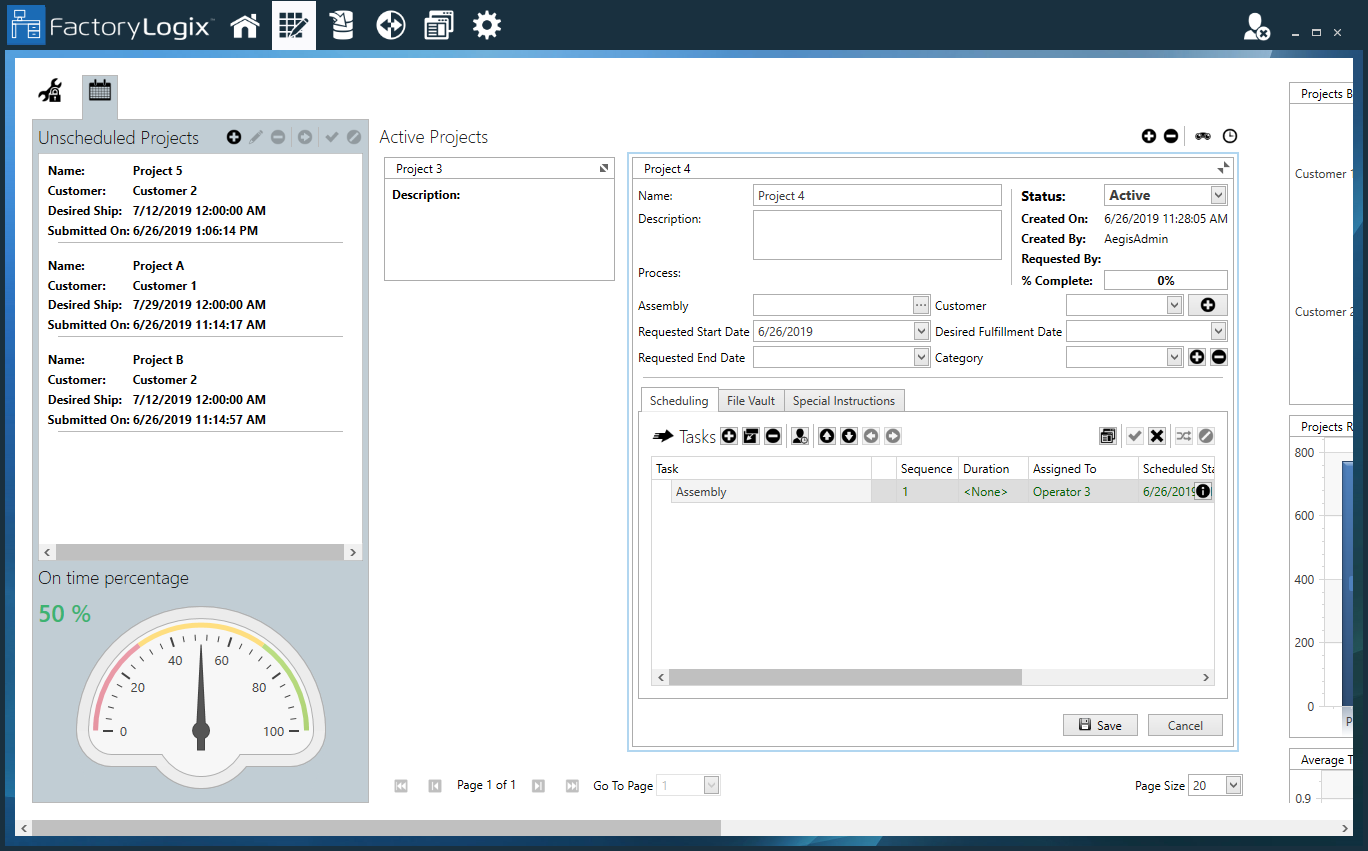Screen dimensions: 1368x851
Task: Switch to the File Vault tab
Action: tap(751, 401)
